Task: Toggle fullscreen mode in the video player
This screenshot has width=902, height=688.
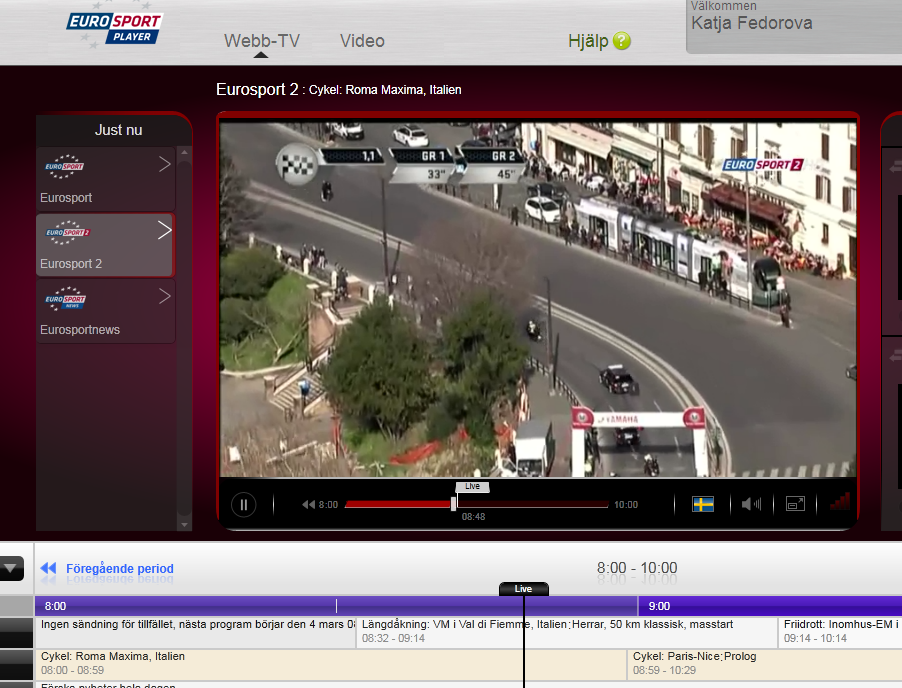Action: coord(795,504)
